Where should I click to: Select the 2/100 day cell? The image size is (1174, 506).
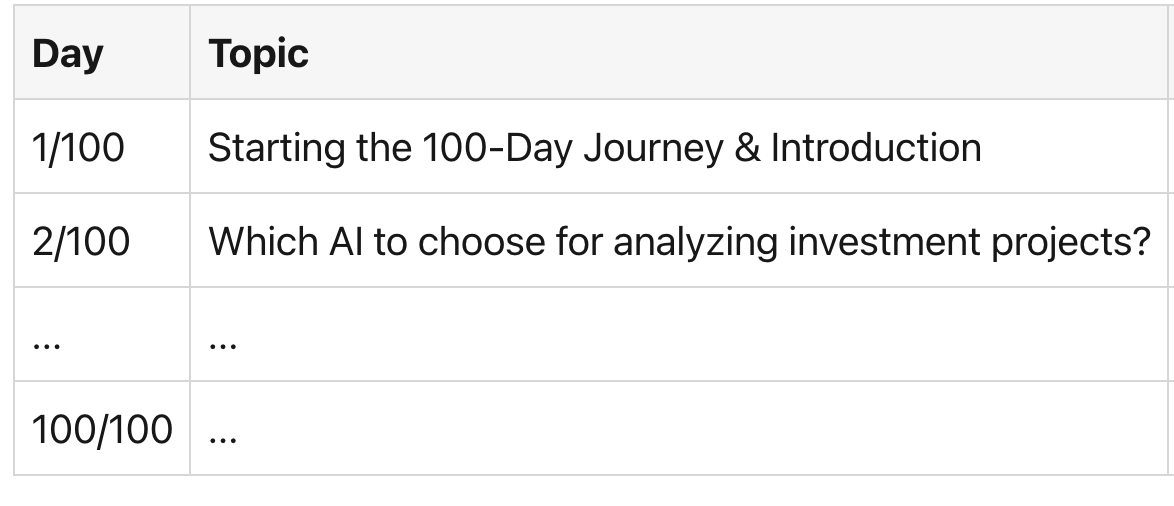click(81, 242)
